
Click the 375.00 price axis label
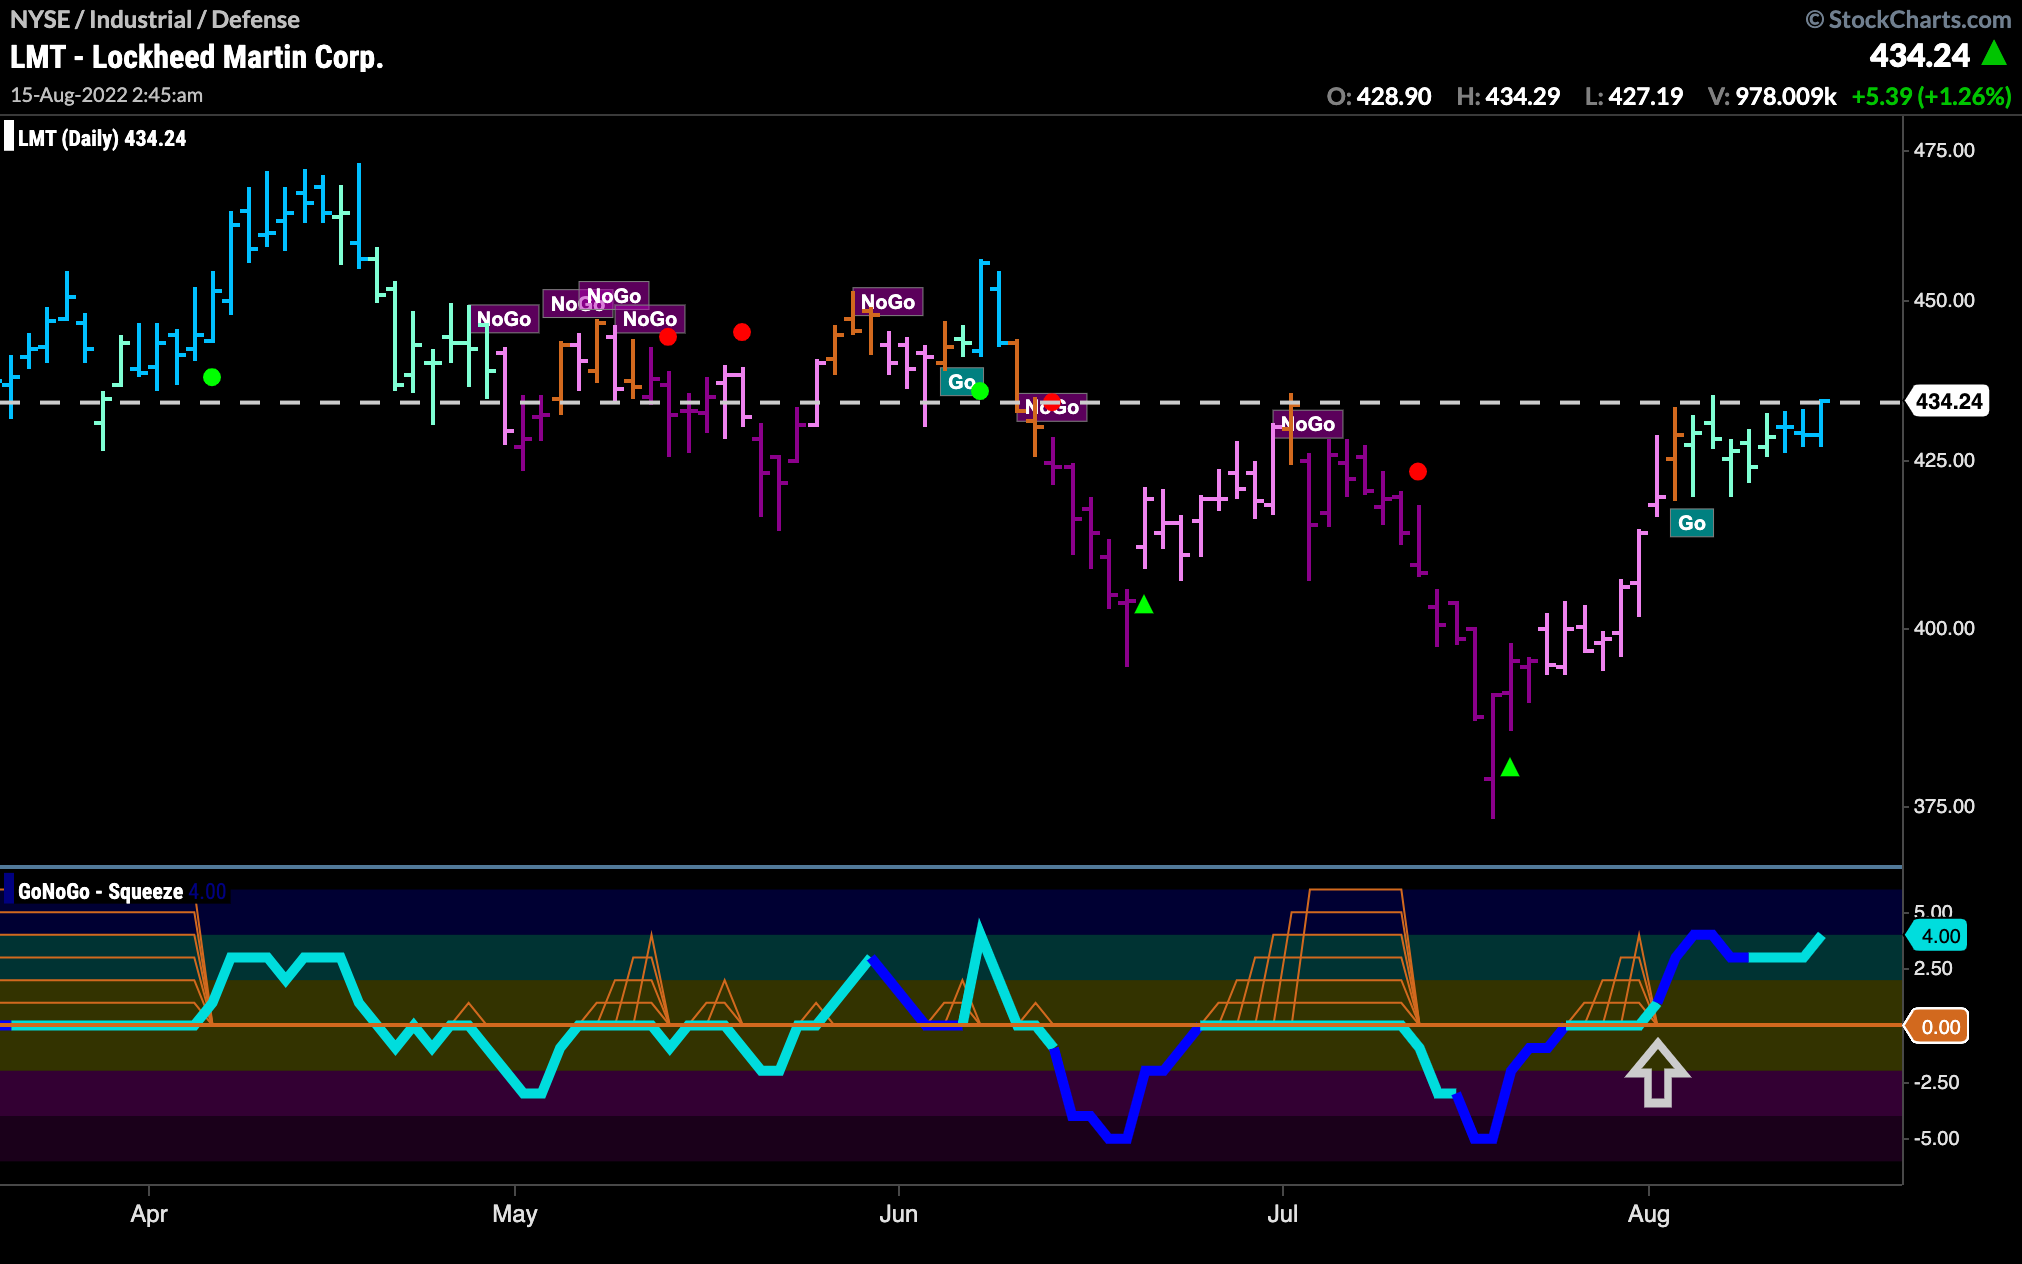pyautogui.click(x=1944, y=806)
